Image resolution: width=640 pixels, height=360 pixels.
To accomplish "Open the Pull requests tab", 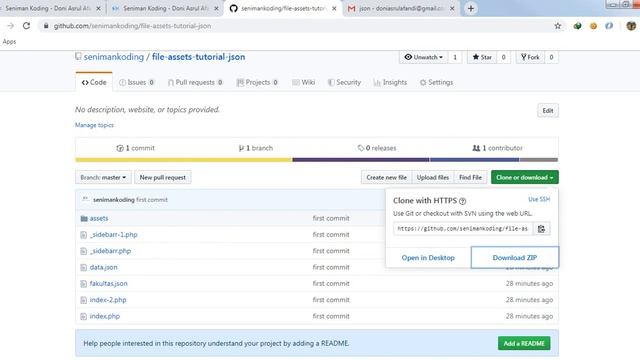I will [x=196, y=82].
